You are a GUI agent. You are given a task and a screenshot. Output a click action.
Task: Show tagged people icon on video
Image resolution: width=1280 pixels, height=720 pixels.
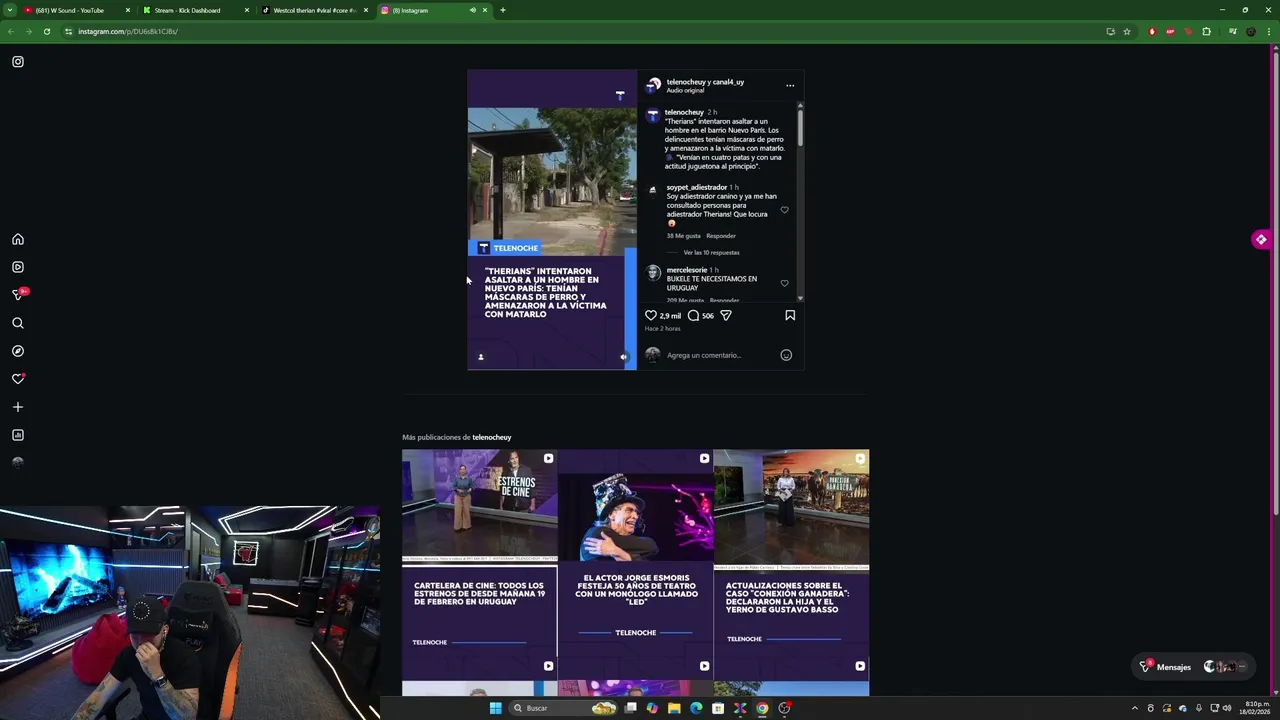[480, 357]
